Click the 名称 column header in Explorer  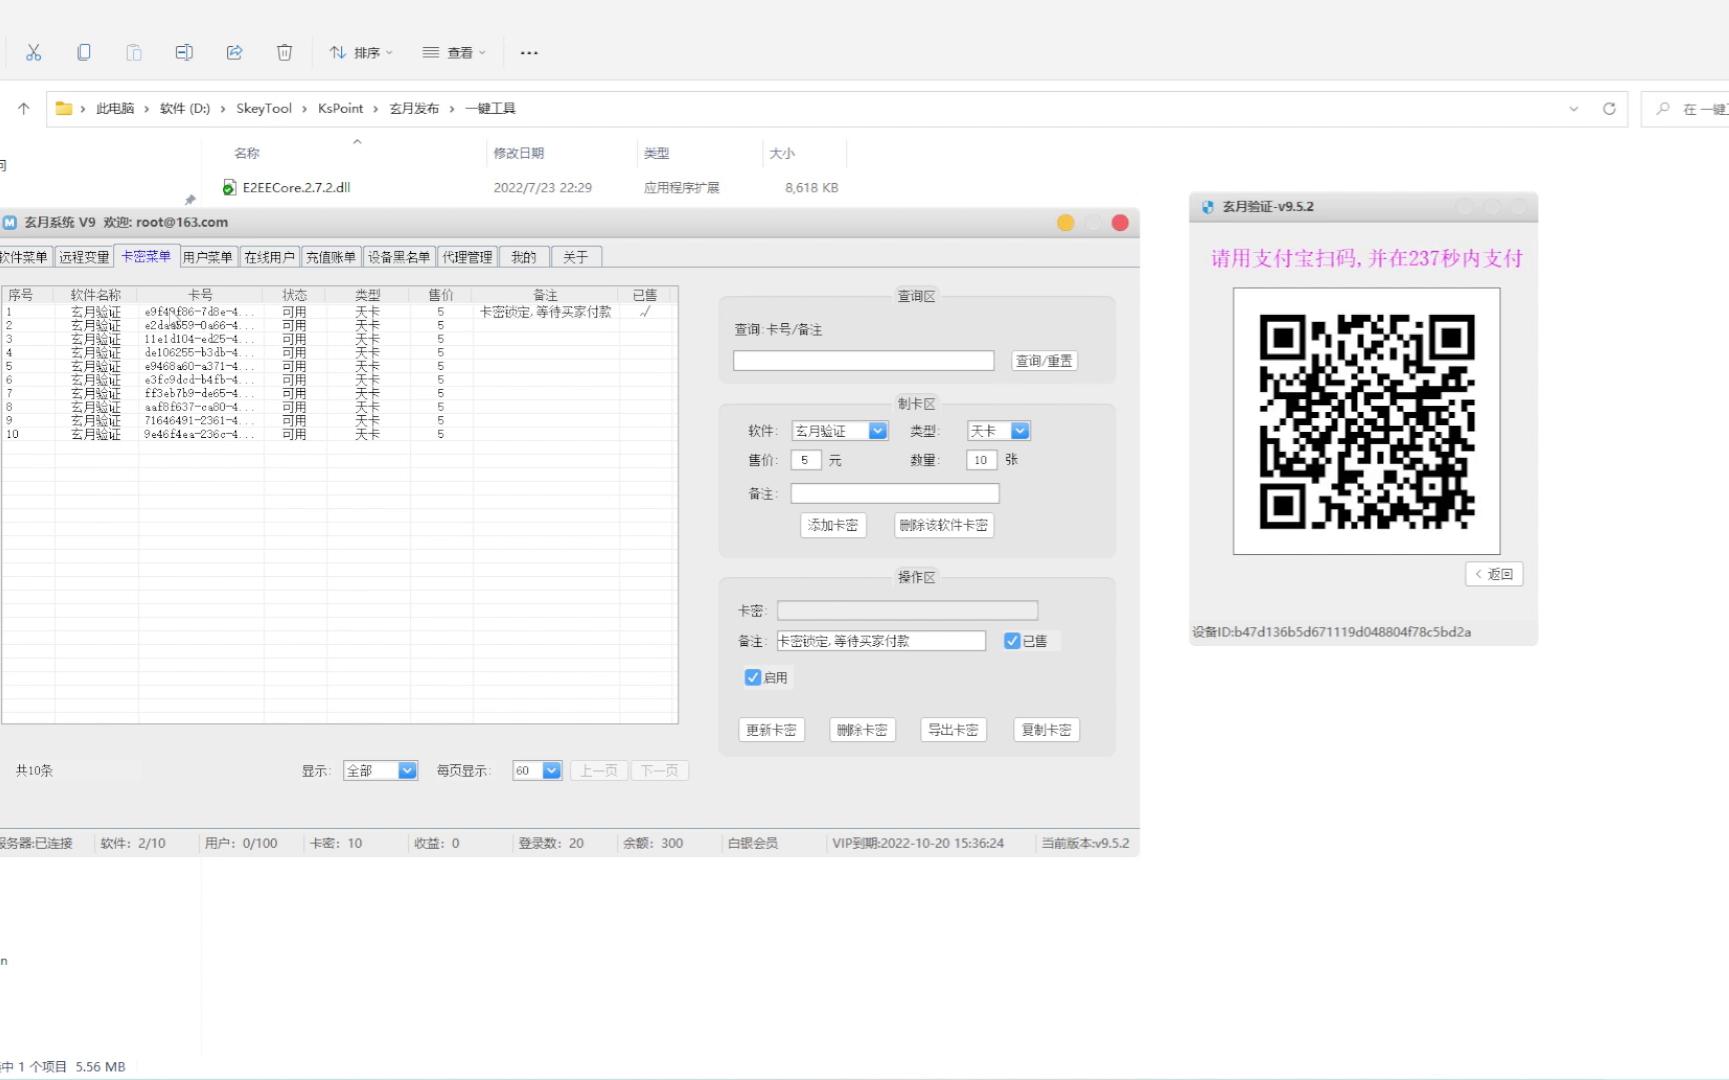pos(247,153)
